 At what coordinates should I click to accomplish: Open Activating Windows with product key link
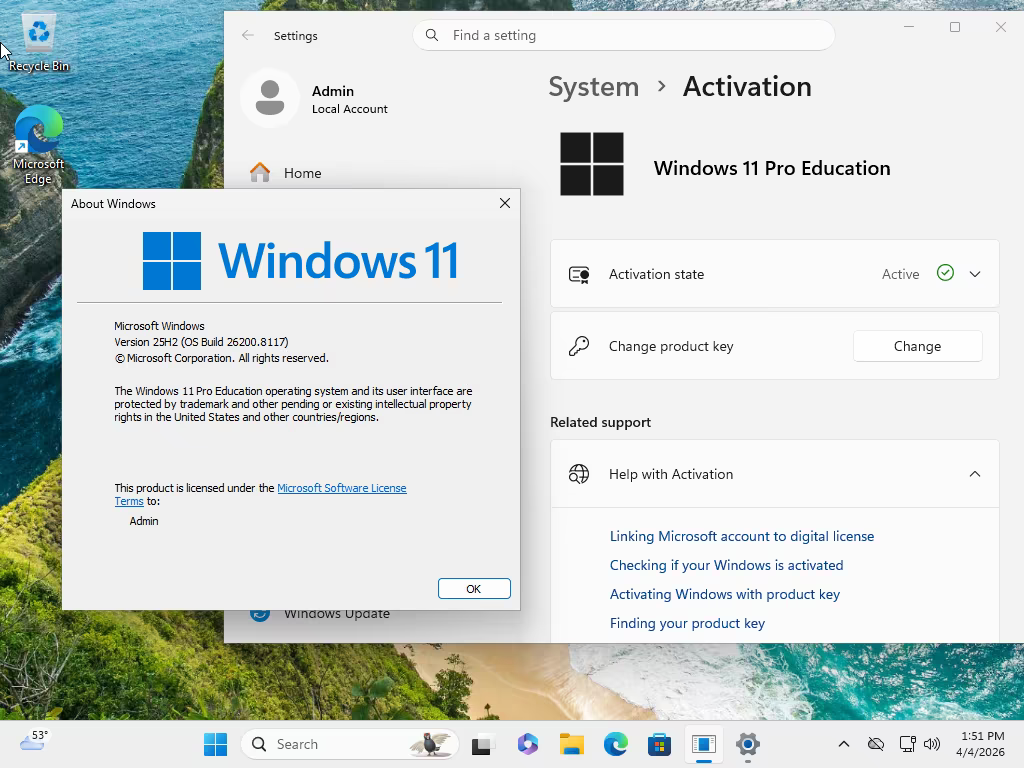pyautogui.click(x=724, y=594)
